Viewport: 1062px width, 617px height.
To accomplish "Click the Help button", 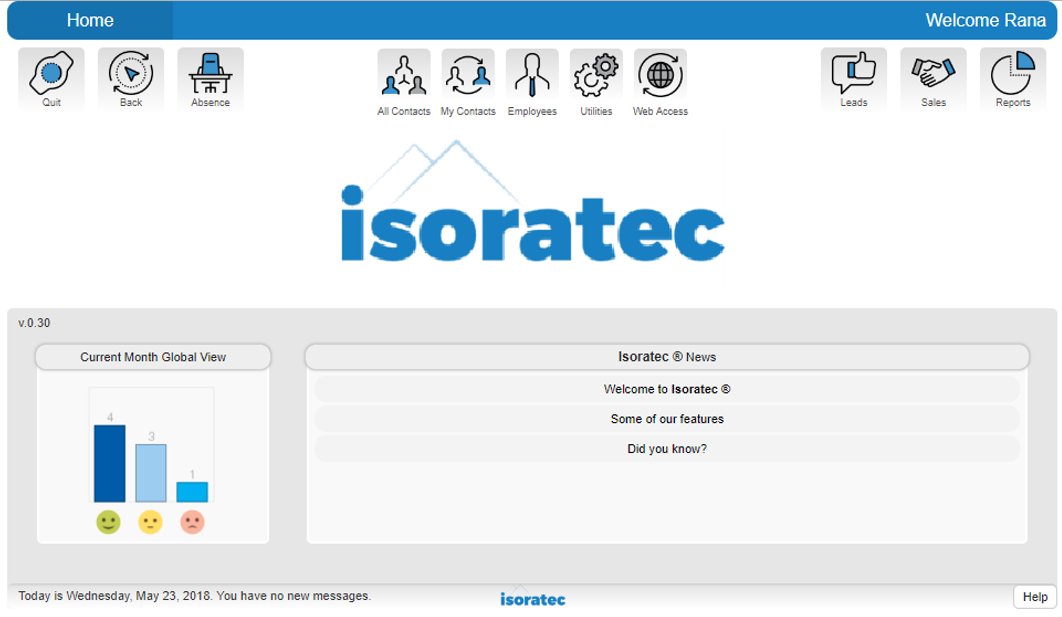I will 1035,597.
